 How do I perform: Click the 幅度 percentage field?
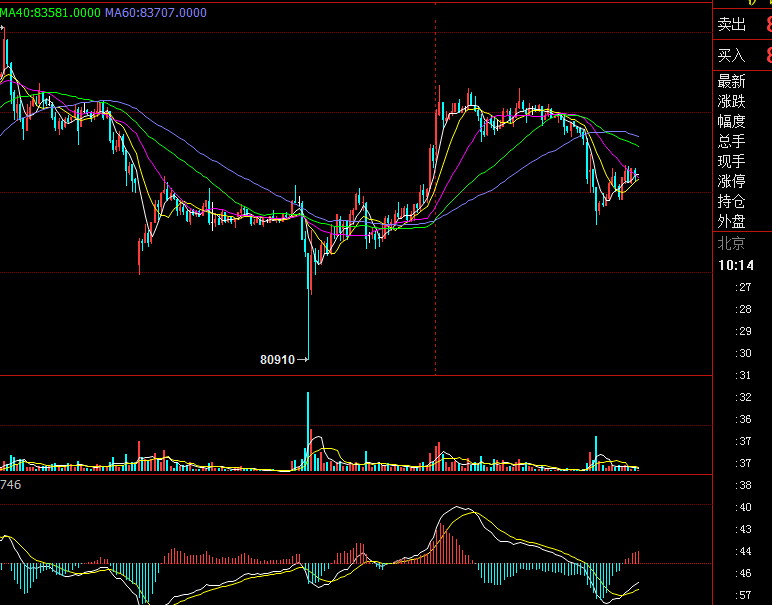coord(731,121)
